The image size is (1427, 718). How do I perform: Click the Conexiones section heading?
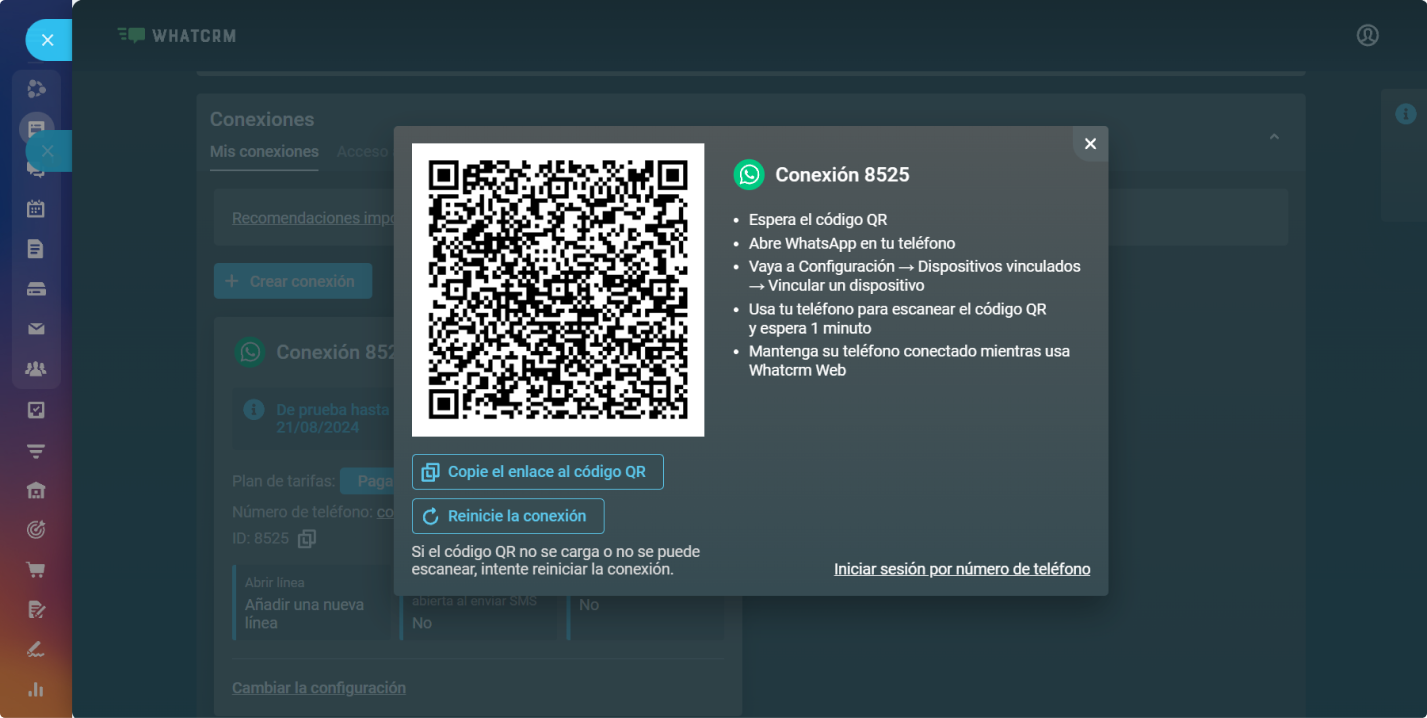[262, 119]
